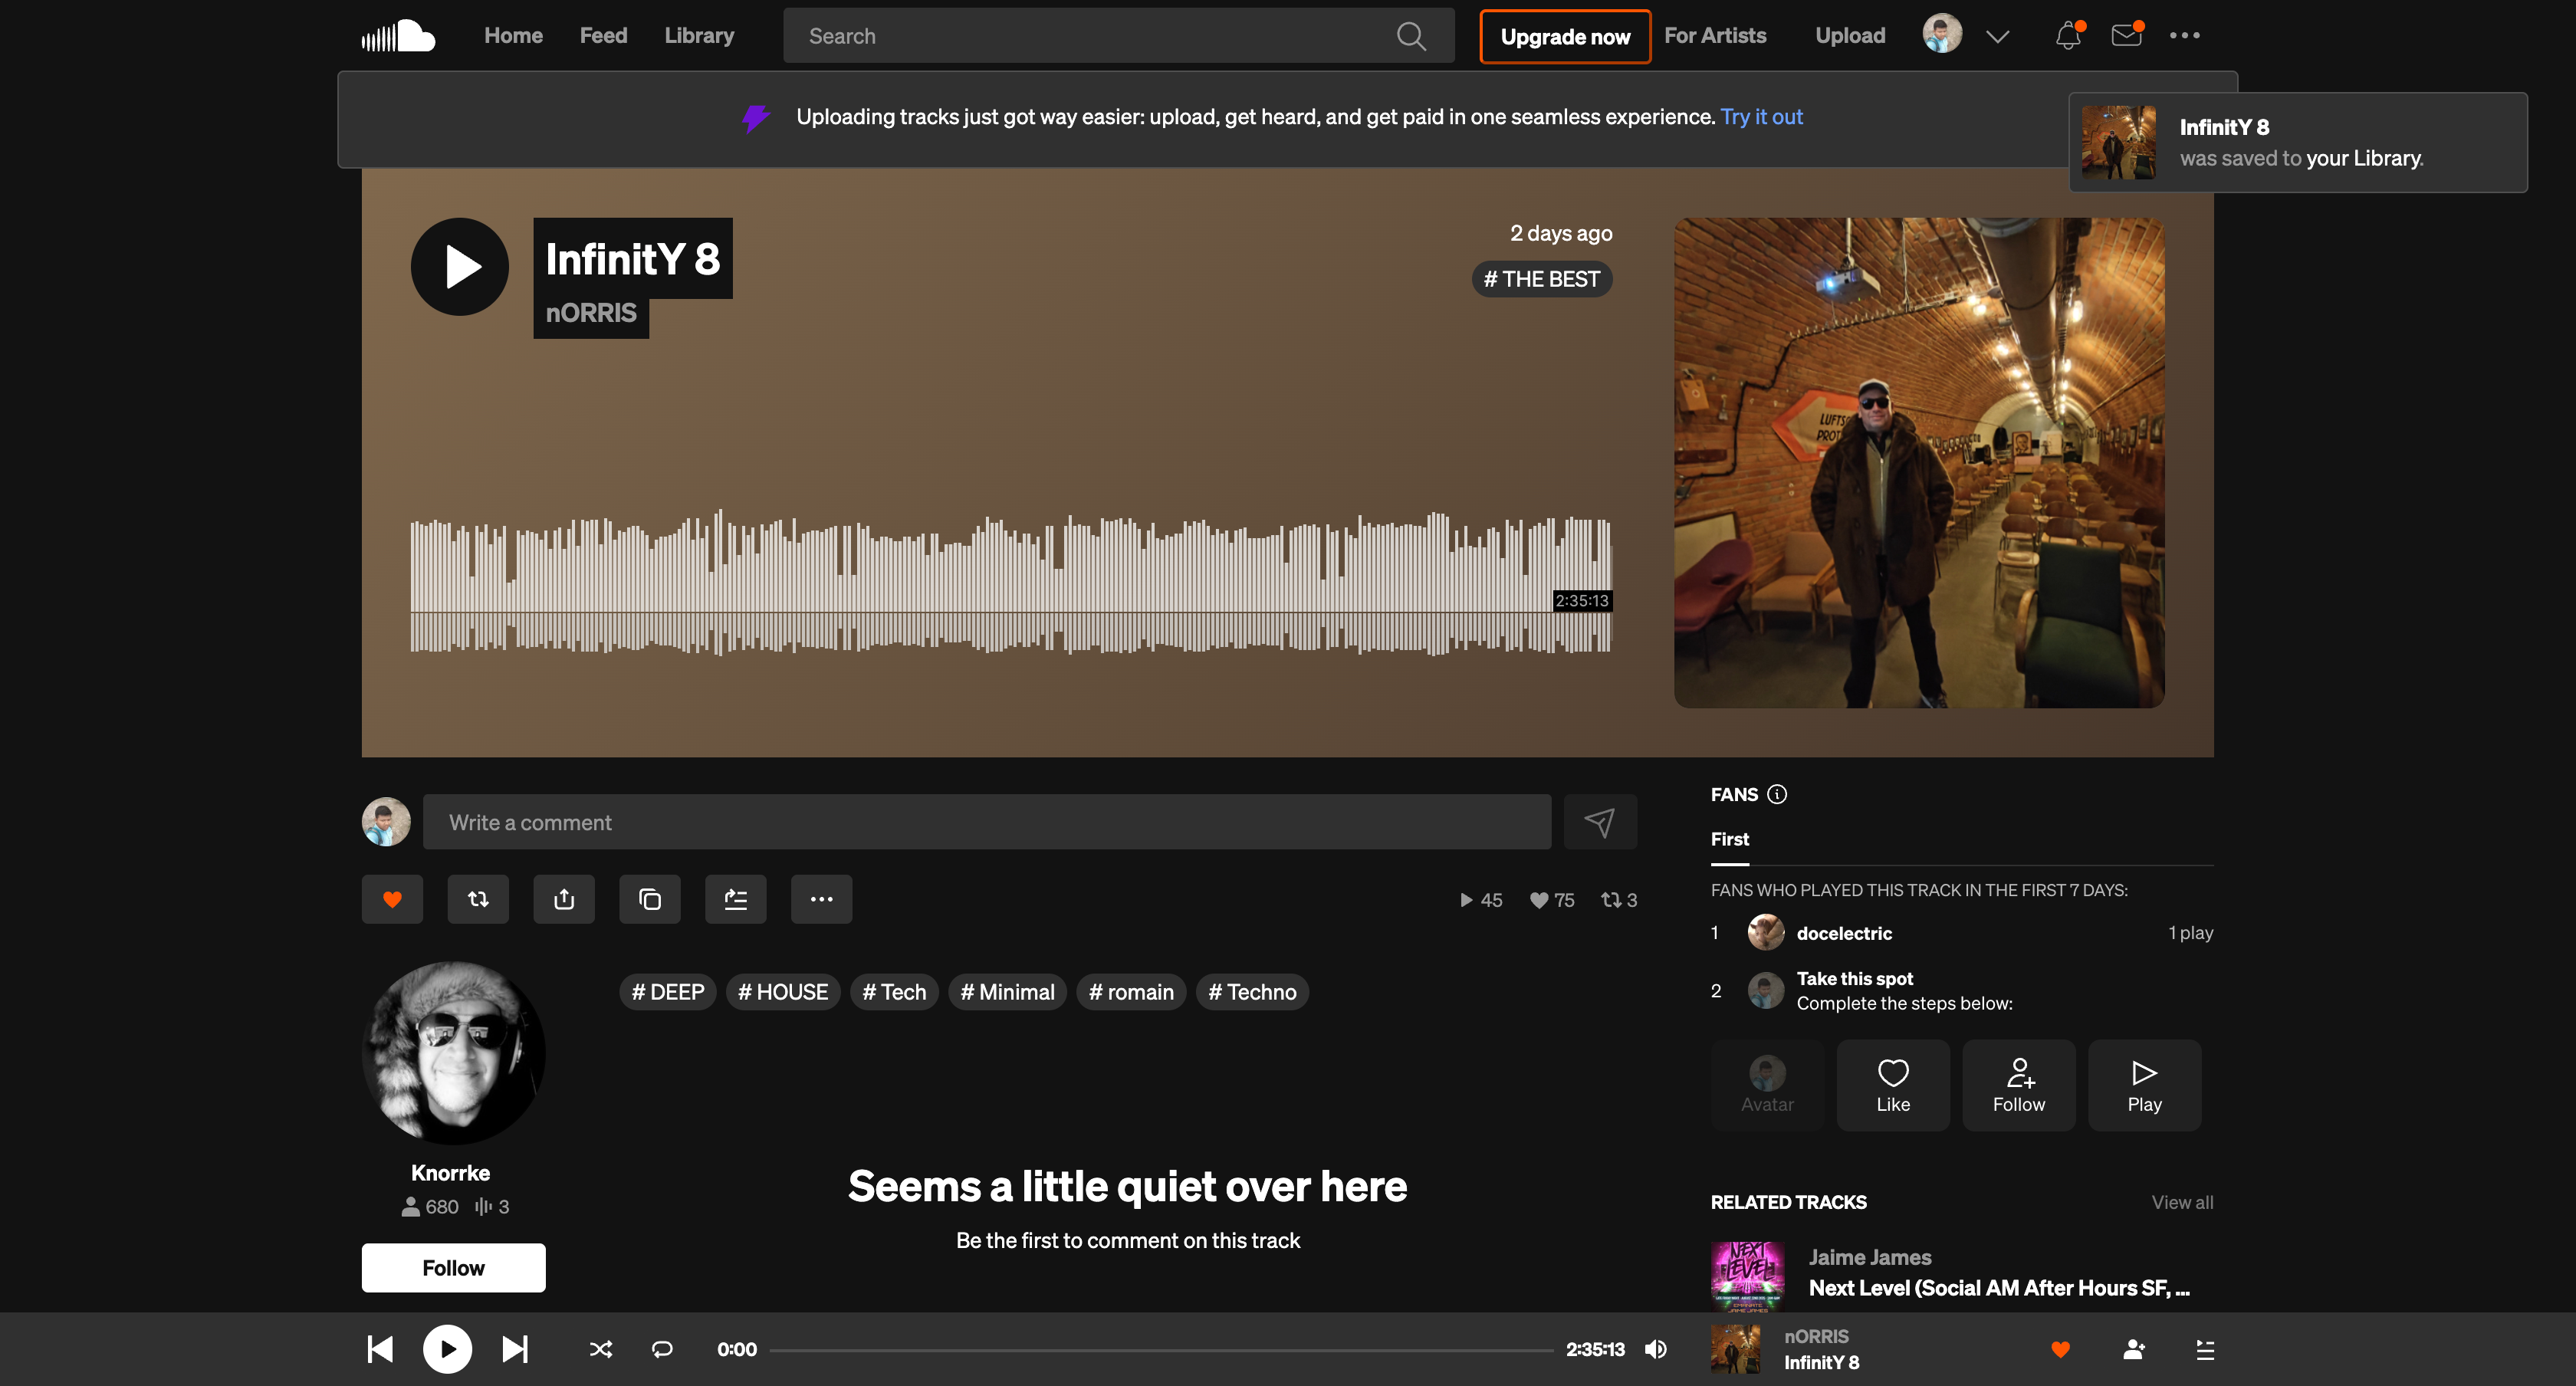Skip to next track in player bar
Screen dimensions: 2576x1386
pos(515,1349)
